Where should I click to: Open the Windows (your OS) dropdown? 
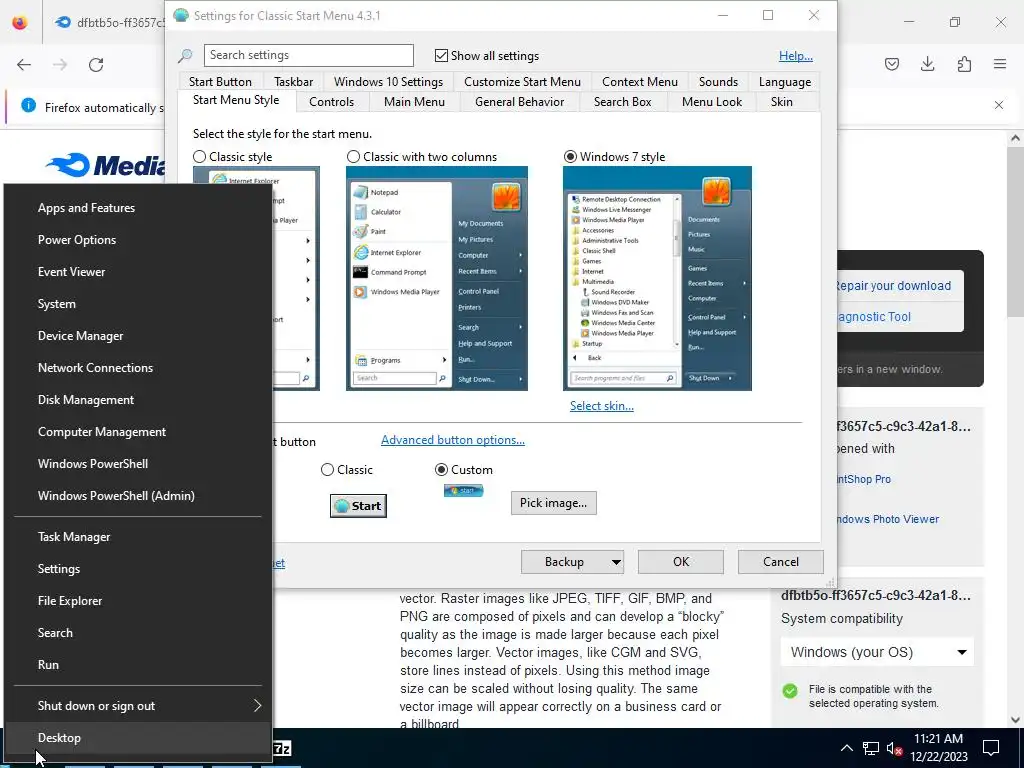[x=877, y=652]
